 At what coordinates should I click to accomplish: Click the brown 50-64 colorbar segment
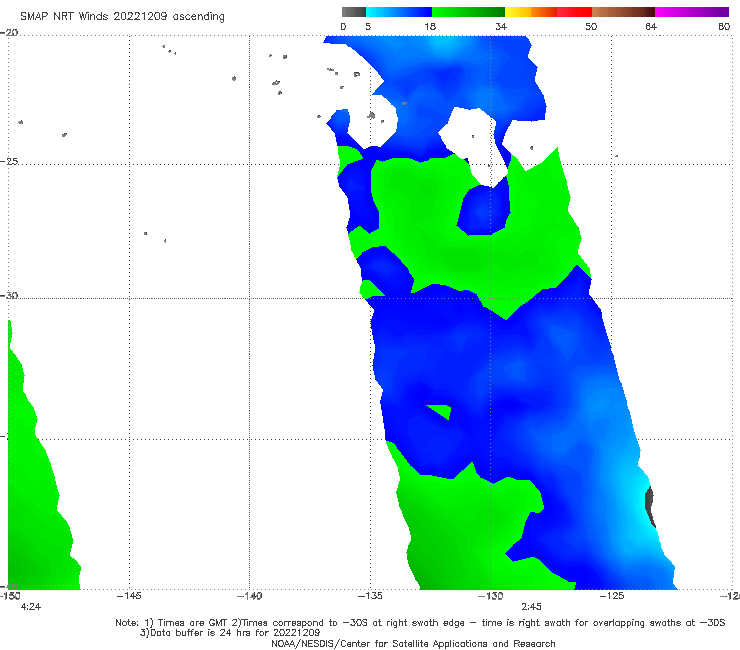click(623, 12)
